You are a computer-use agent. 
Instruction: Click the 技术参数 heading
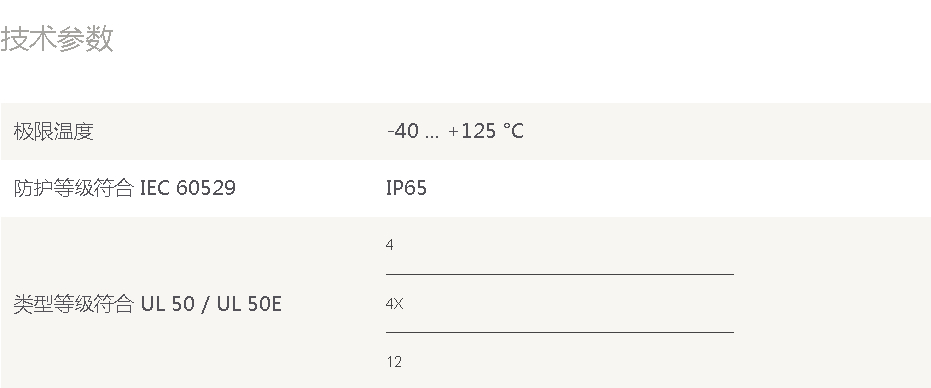point(56,39)
